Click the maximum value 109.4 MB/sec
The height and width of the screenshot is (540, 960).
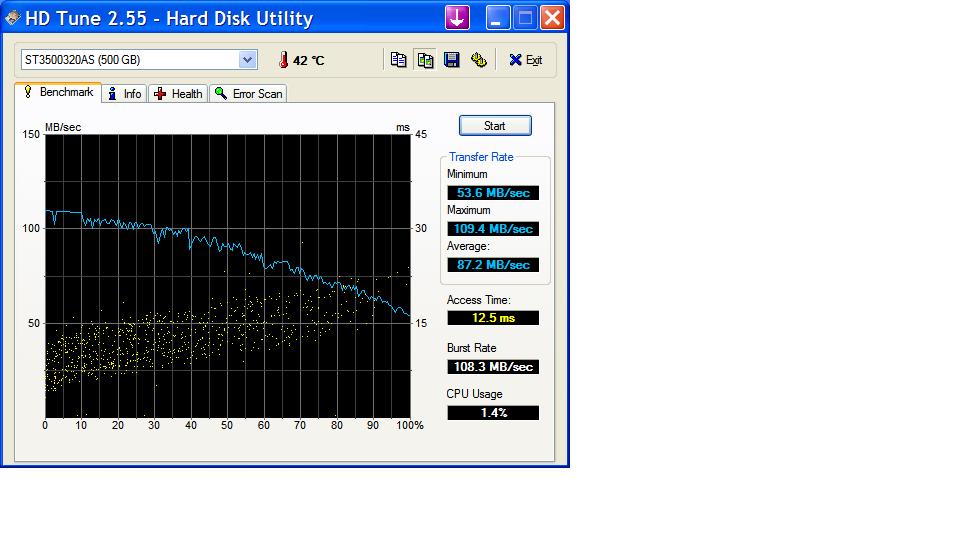(x=493, y=229)
